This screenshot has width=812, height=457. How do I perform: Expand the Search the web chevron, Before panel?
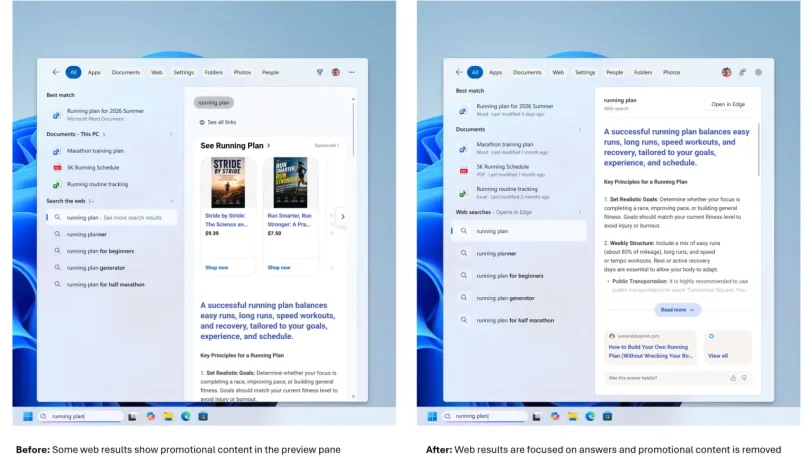click(x=171, y=201)
